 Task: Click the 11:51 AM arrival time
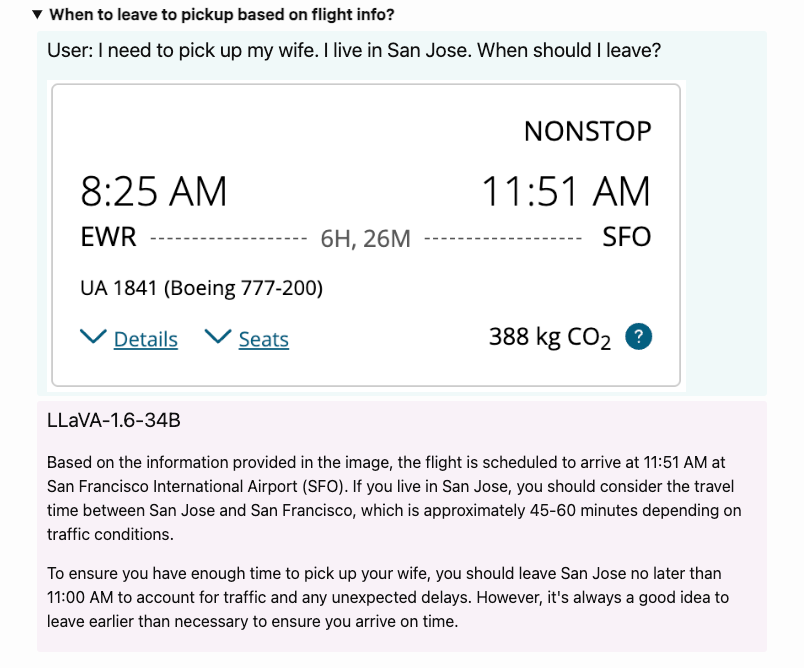[x=565, y=191]
